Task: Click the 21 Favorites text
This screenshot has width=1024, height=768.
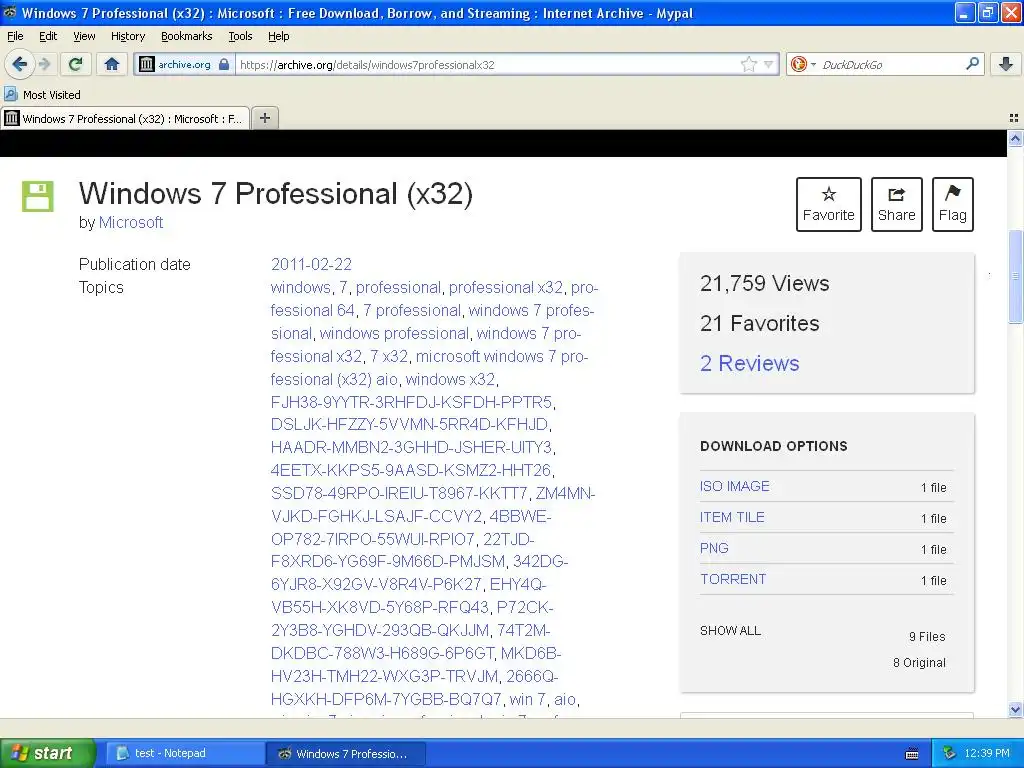Action: 760,323
